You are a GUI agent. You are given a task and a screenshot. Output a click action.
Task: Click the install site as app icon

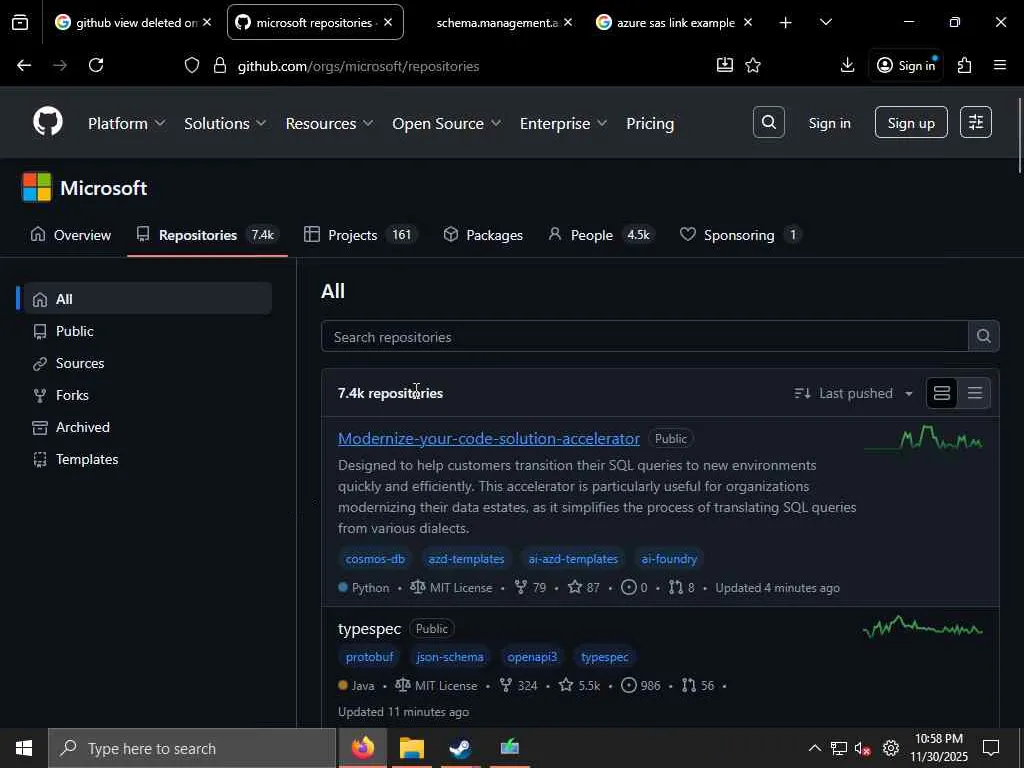point(725,65)
